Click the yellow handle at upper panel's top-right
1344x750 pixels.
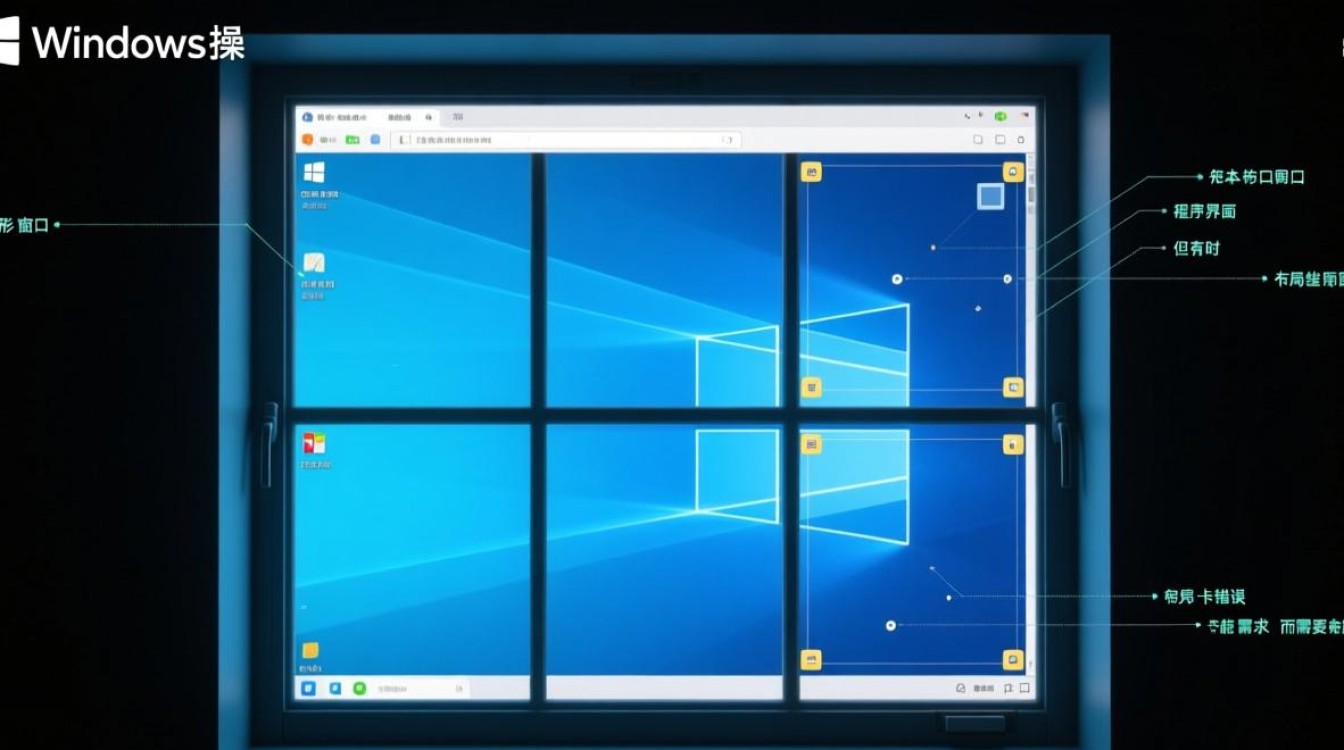(1013, 172)
